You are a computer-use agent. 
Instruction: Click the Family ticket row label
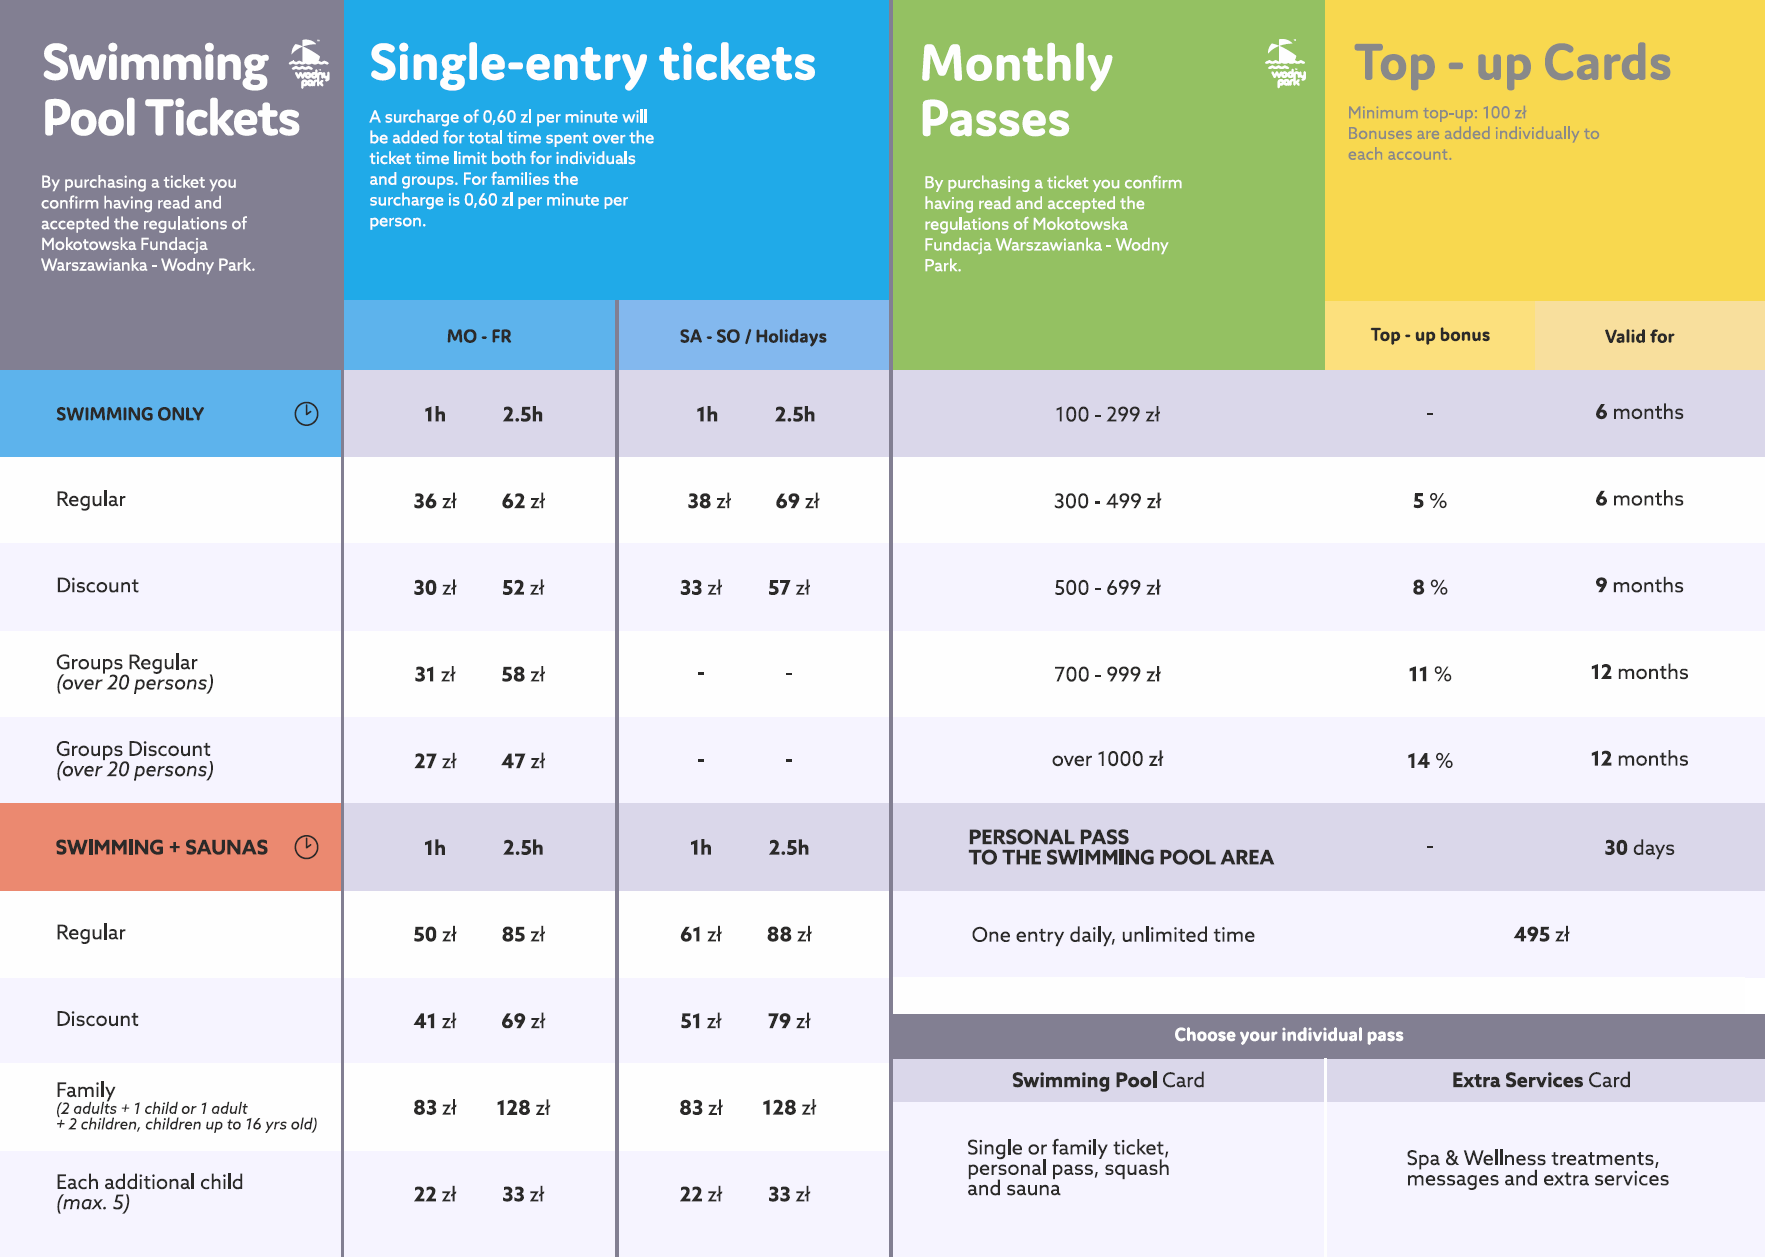coord(86,1090)
